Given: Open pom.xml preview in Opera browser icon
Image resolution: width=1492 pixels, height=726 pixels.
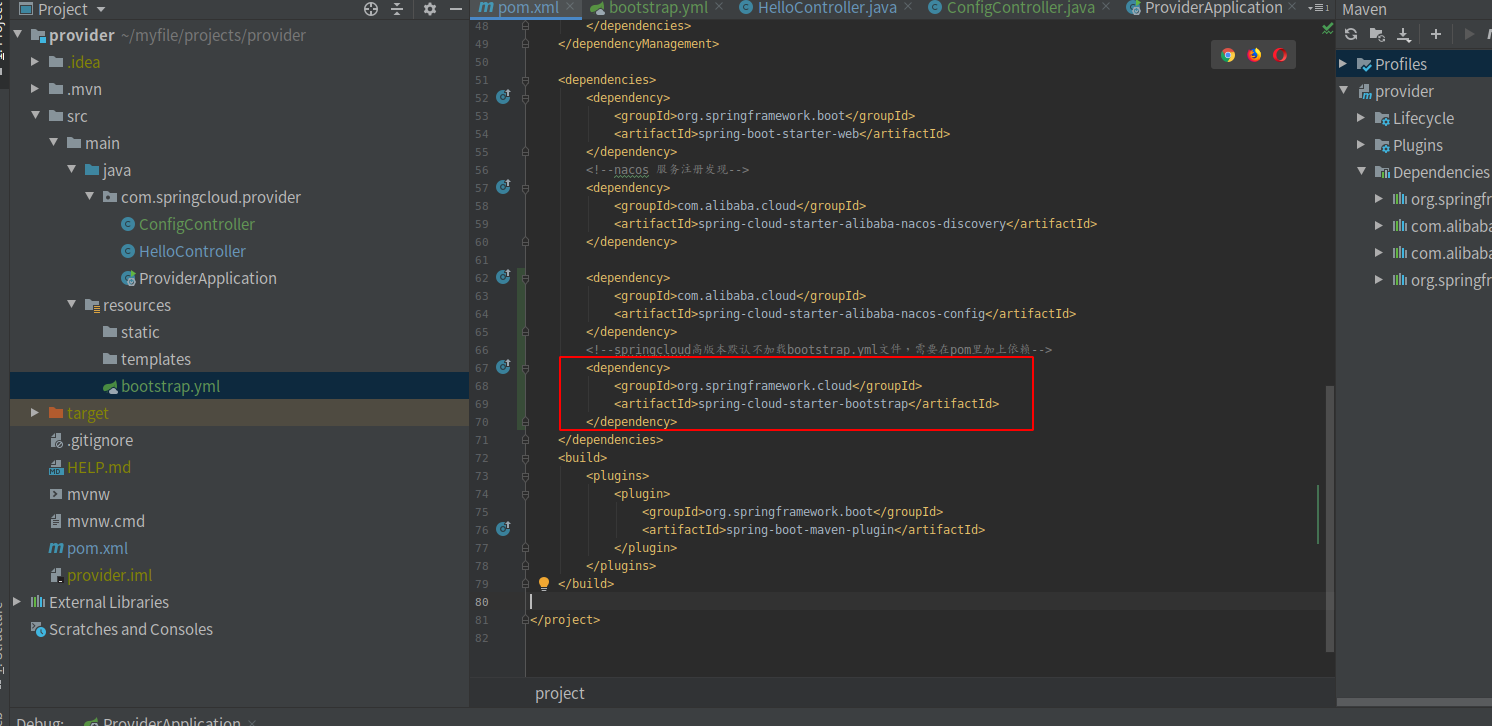Looking at the screenshot, I should click(x=1280, y=55).
